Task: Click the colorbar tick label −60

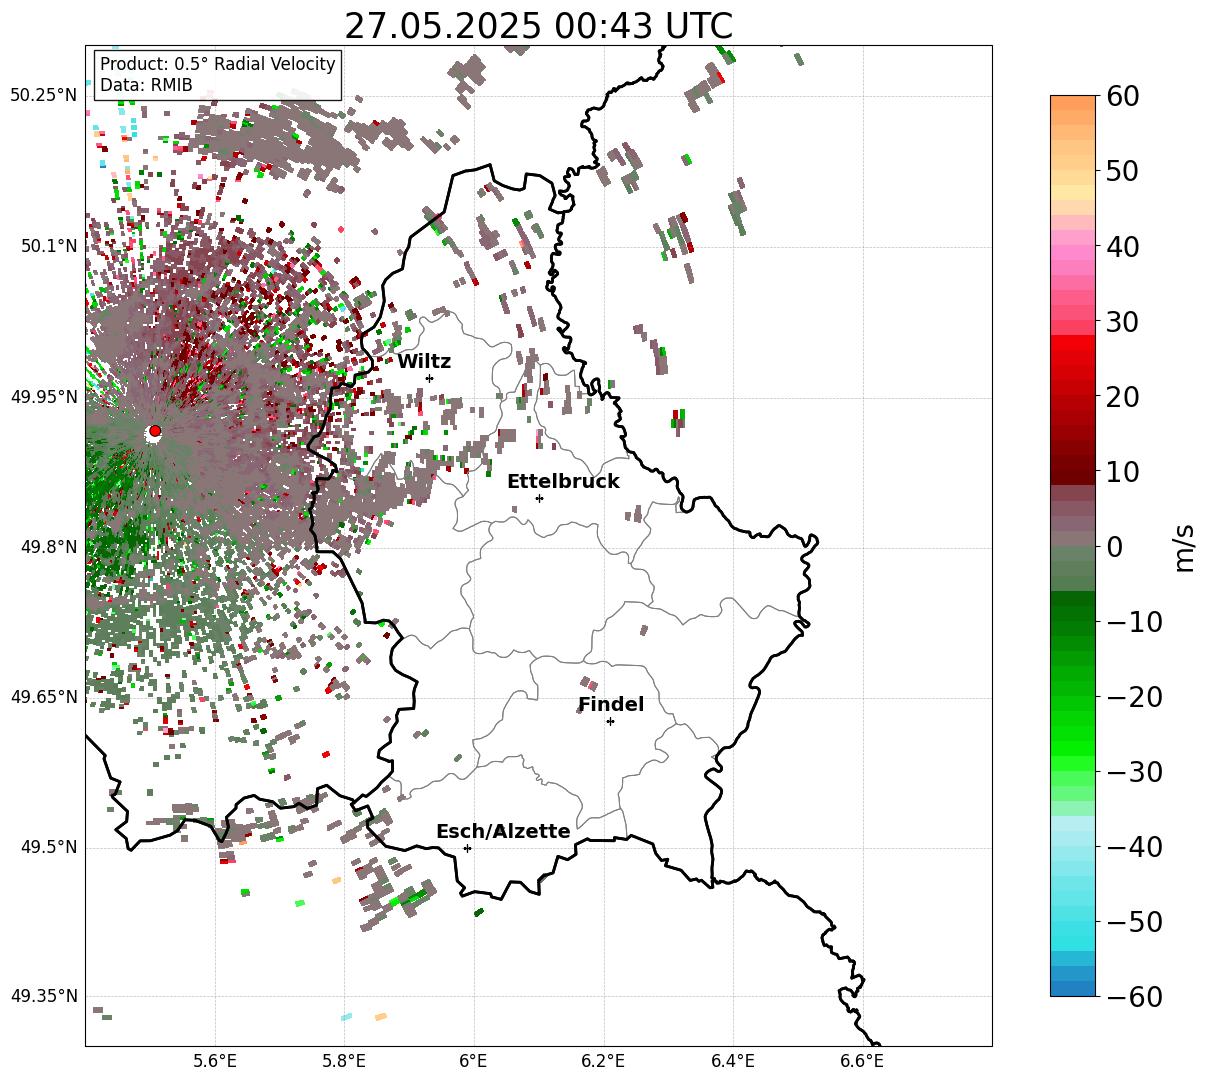Action: [x=1134, y=997]
